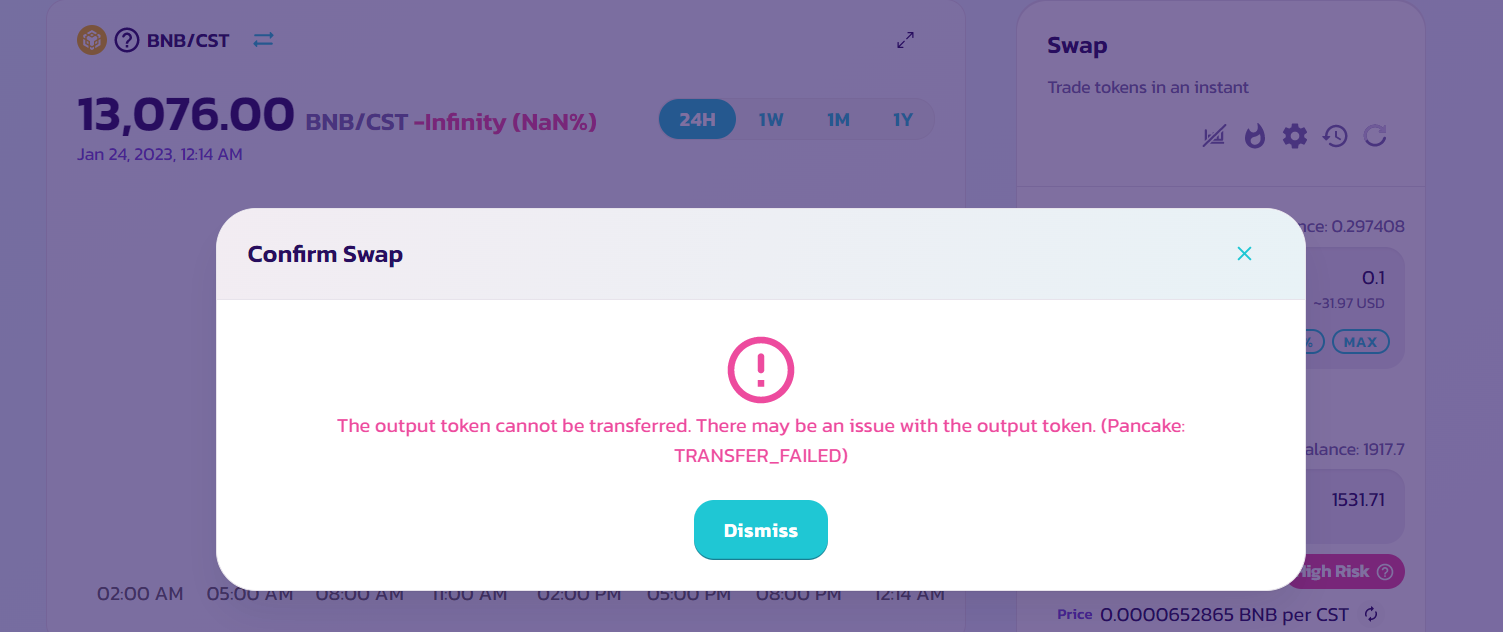Open swap settings gear
1503x632 pixels.
(x=1295, y=136)
